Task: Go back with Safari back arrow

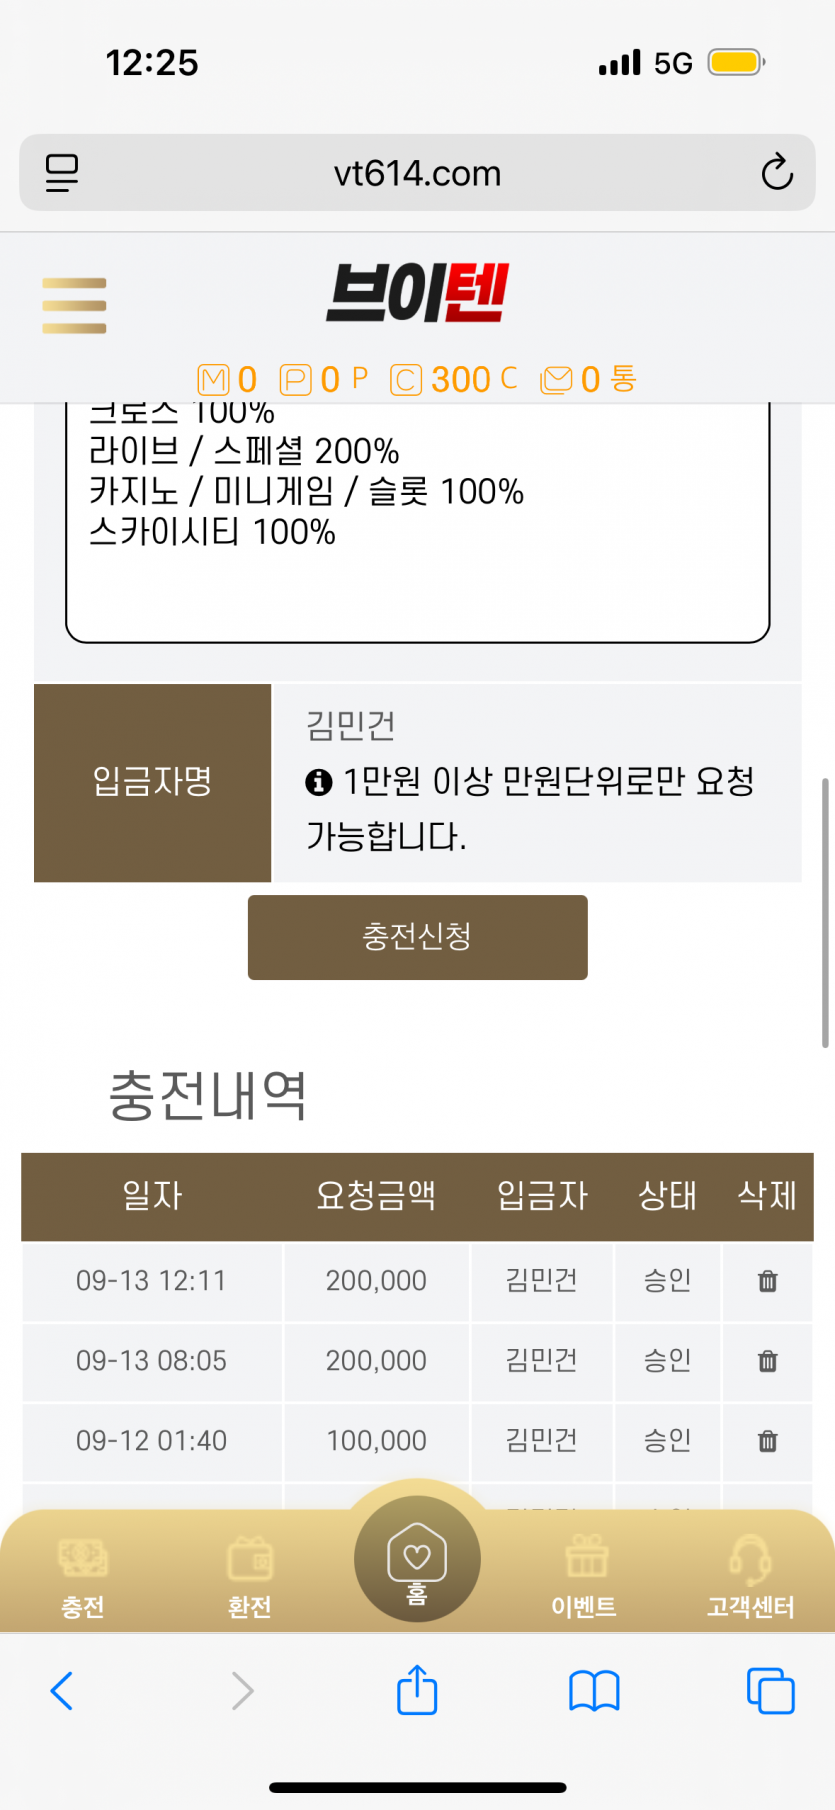Action: [x=62, y=1691]
